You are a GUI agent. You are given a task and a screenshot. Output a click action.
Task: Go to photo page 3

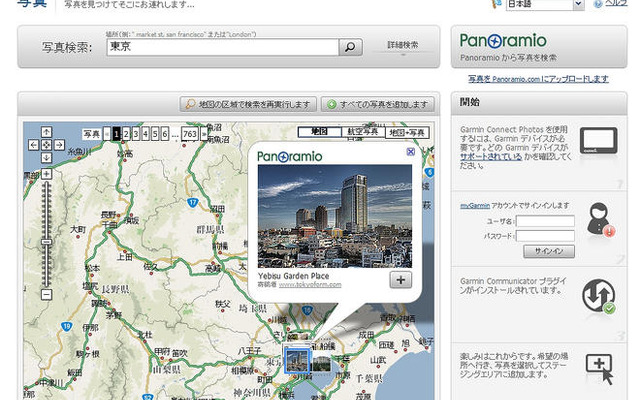pyautogui.click(x=136, y=134)
